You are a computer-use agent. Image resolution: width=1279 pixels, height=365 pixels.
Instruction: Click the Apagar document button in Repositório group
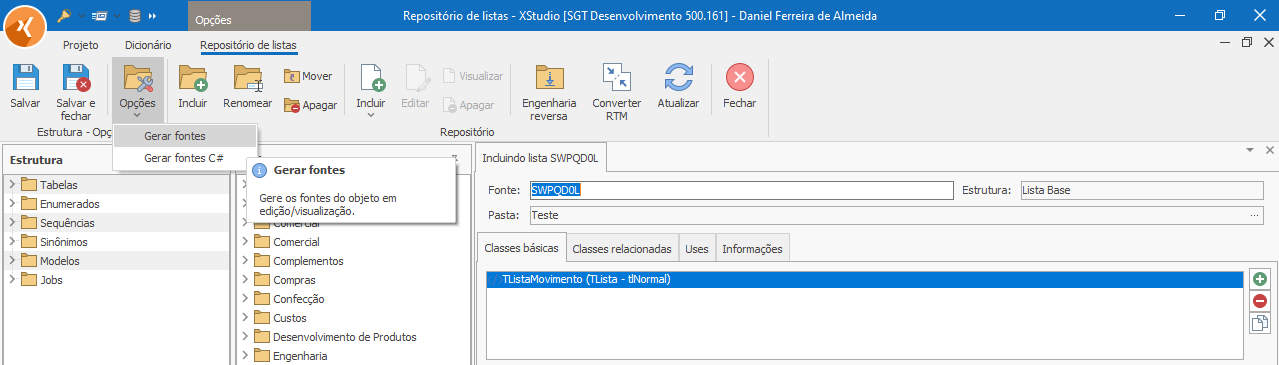tap(469, 105)
